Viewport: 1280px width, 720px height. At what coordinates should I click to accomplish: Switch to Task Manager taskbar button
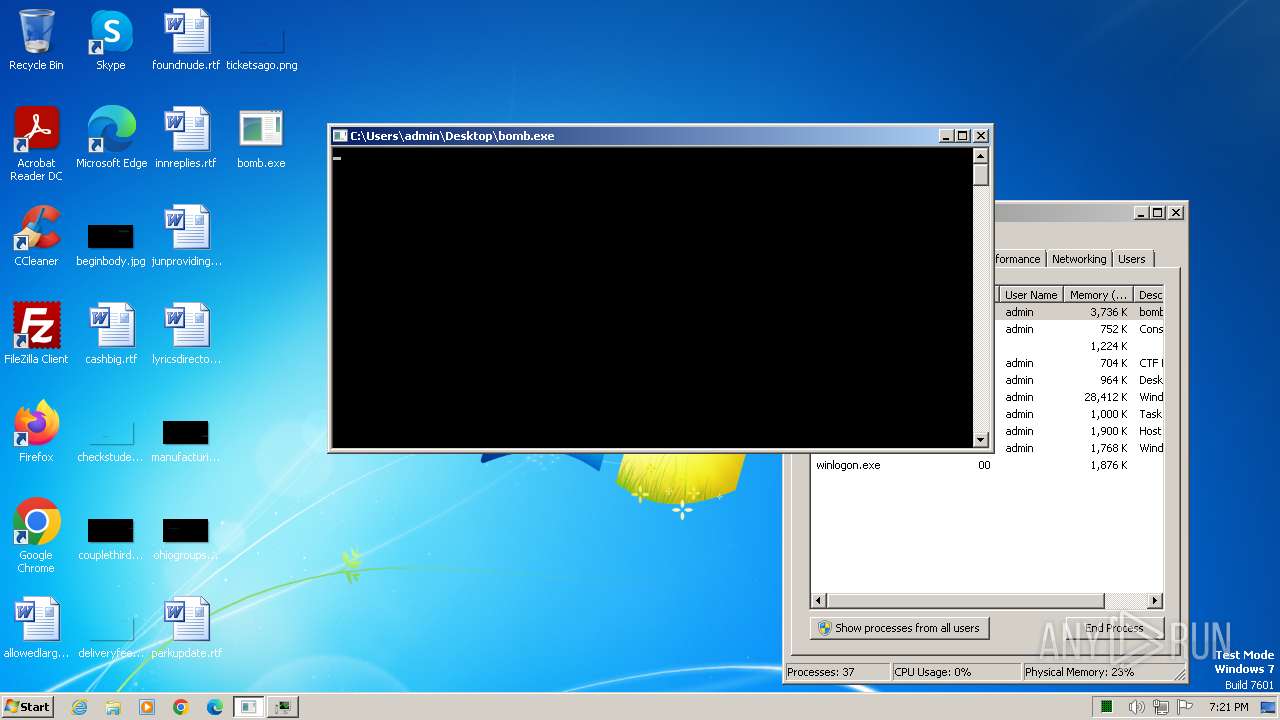pos(283,707)
